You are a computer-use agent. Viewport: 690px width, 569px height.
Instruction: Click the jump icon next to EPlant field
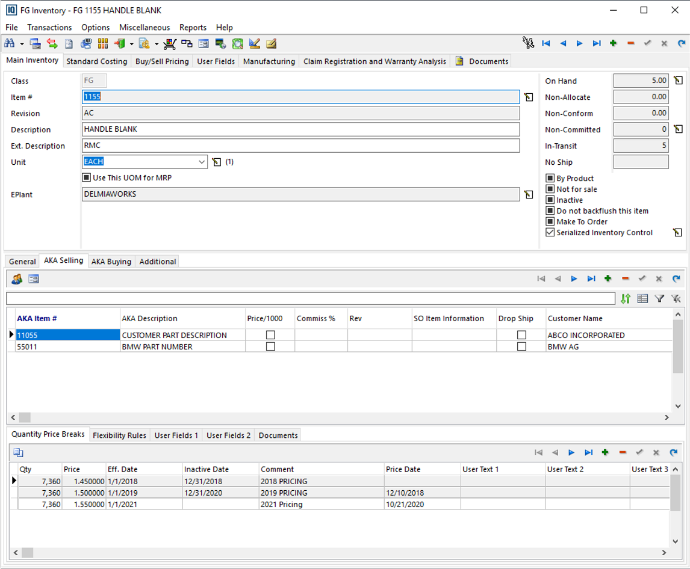(x=528, y=195)
